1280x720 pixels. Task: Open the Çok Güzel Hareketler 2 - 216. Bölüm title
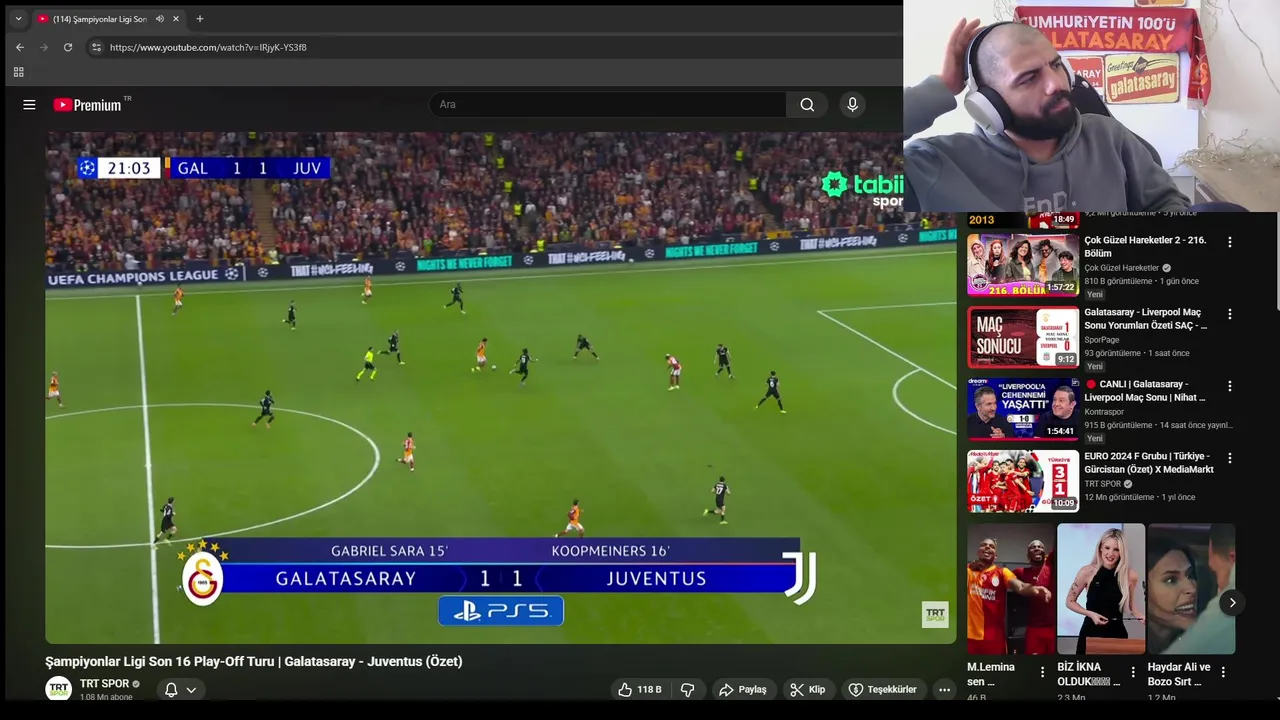[x=1145, y=247]
